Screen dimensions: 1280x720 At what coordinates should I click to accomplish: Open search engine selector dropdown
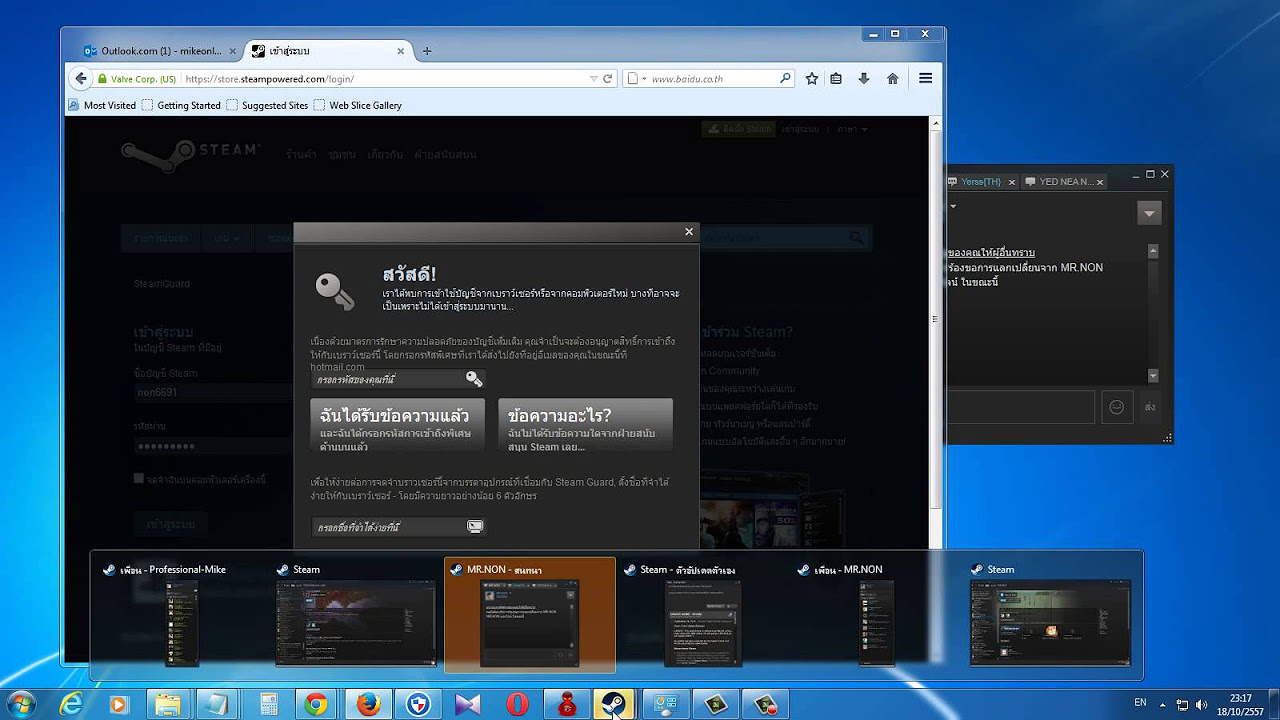click(x=637, y=79)
